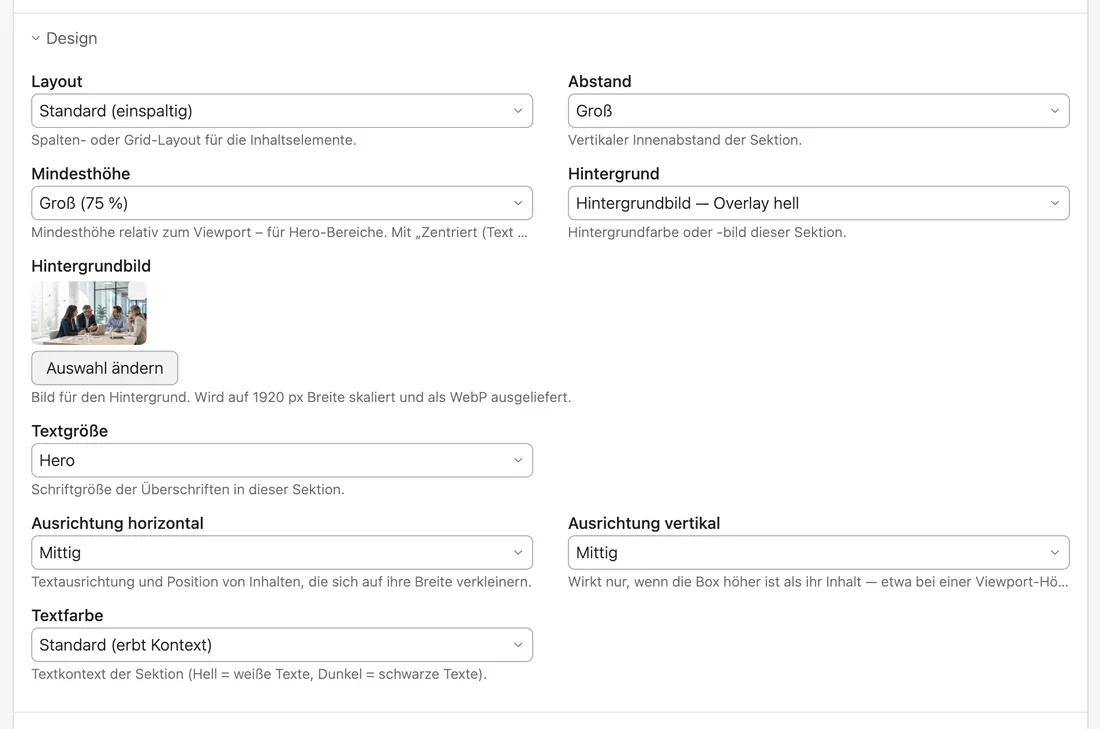Click the Auswahl ändern button
Screen dimensions: 1100x729
click(105, 368)
